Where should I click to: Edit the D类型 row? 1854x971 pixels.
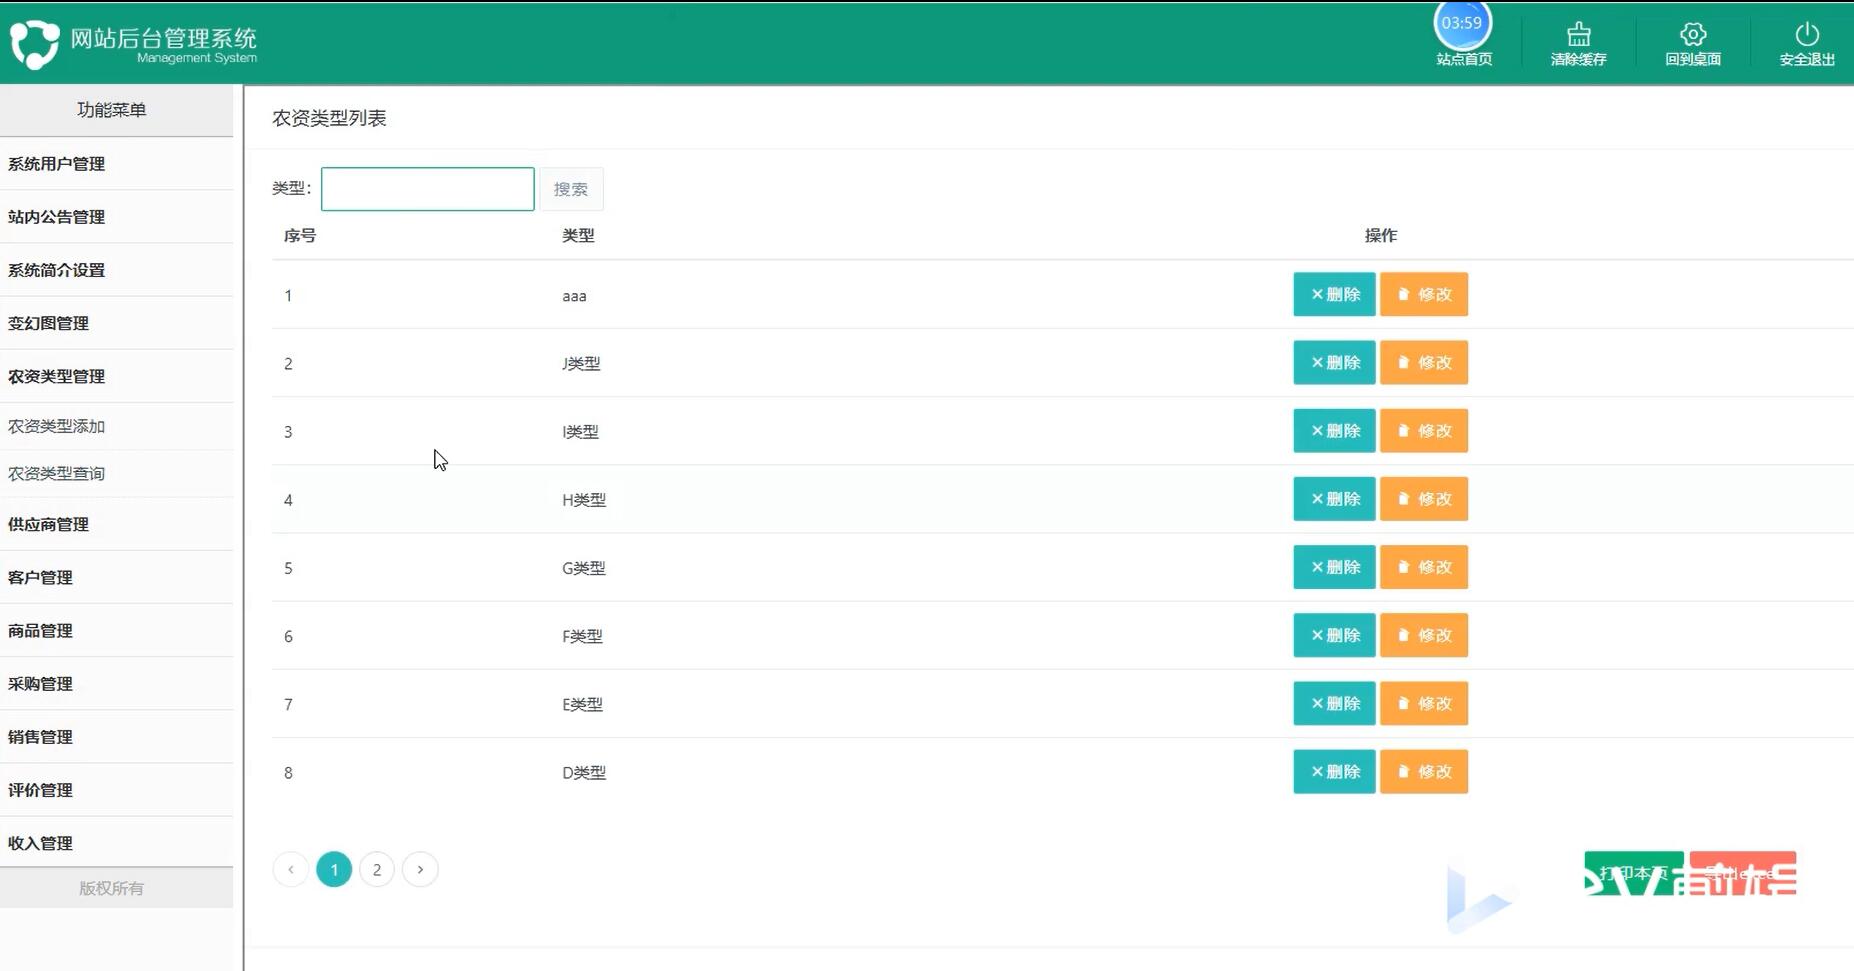click(x=1423, y=772)
